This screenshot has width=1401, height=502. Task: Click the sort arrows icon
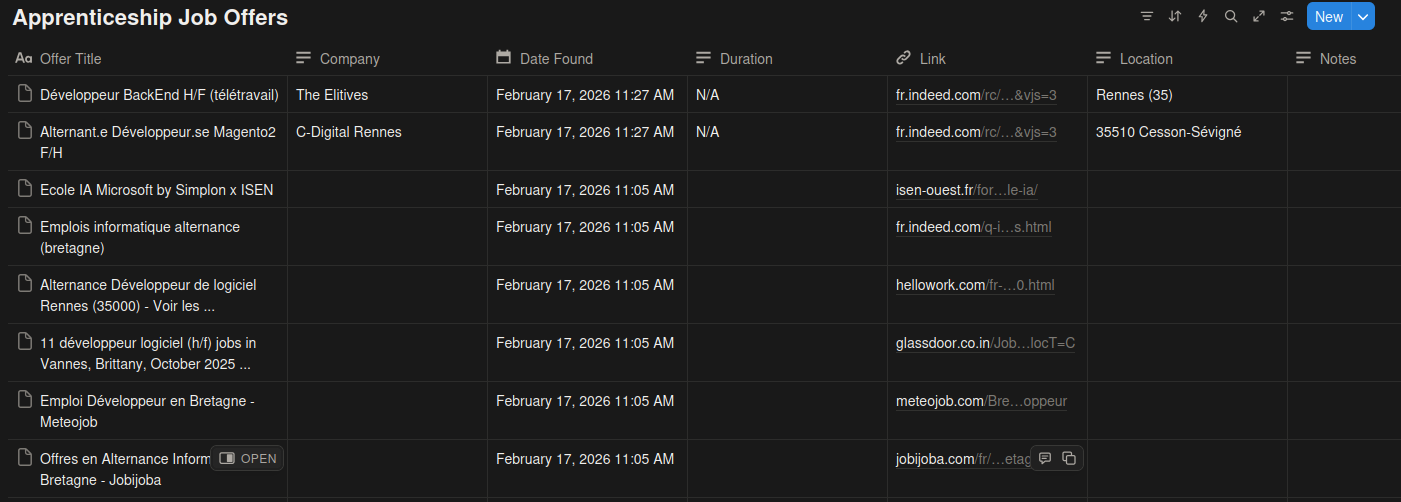(x=1175, y=16)
